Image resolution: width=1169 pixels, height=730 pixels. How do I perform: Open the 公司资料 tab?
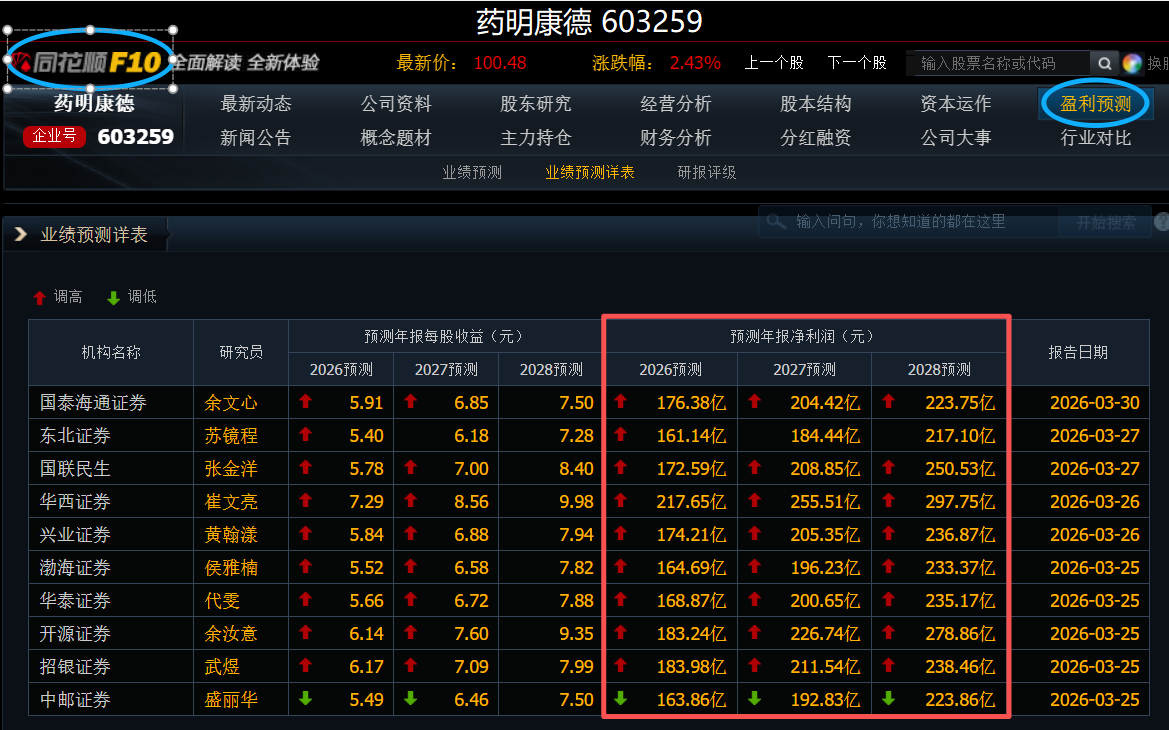click(396, 104)
